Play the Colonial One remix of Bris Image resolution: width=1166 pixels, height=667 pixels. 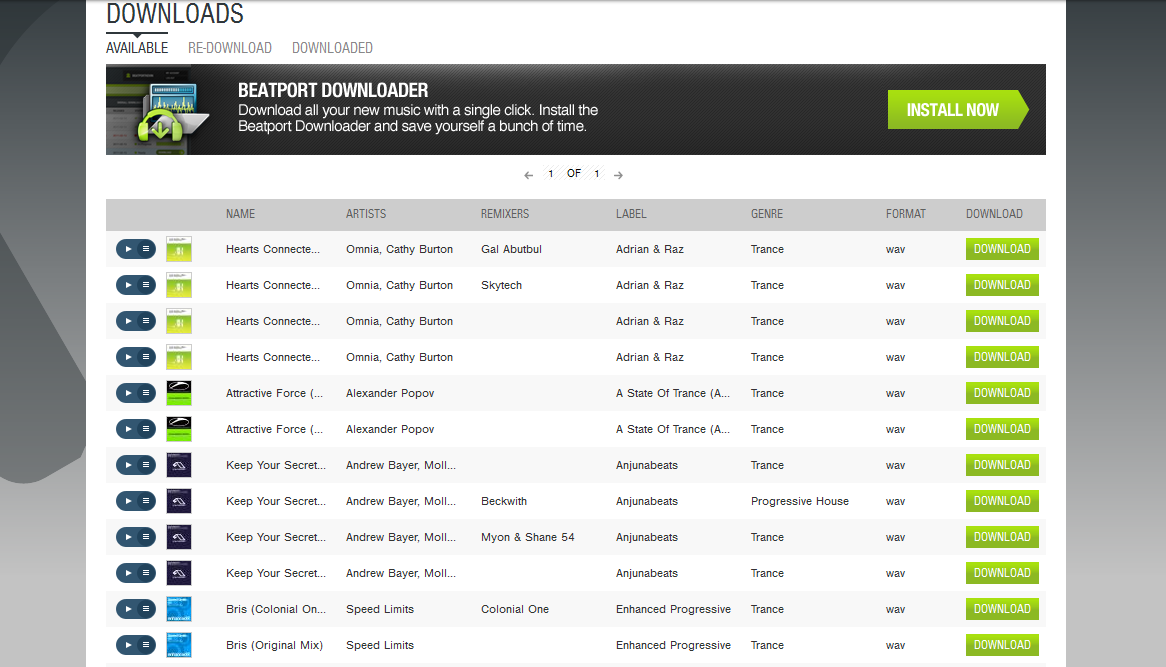point(128,609)
